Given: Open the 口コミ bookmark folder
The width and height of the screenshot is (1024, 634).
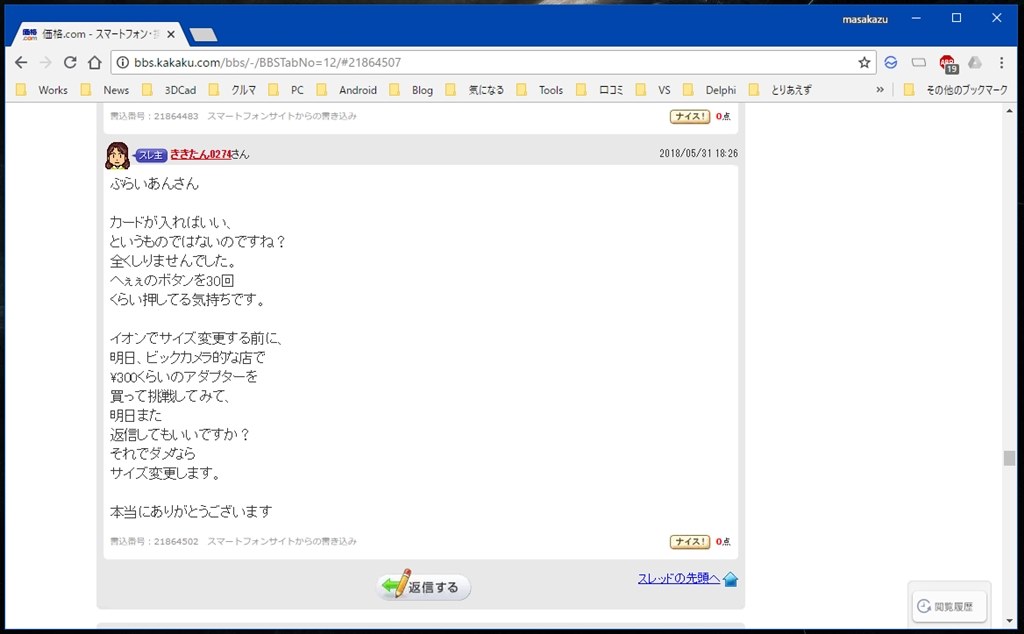Looking at the screenshot, I should (x=600, y=90).
